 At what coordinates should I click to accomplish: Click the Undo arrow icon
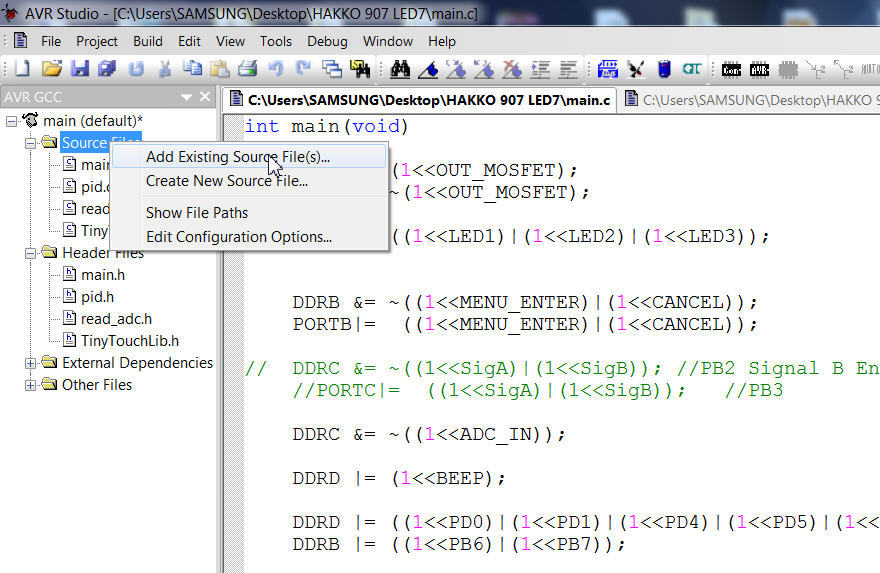[276, 69]
